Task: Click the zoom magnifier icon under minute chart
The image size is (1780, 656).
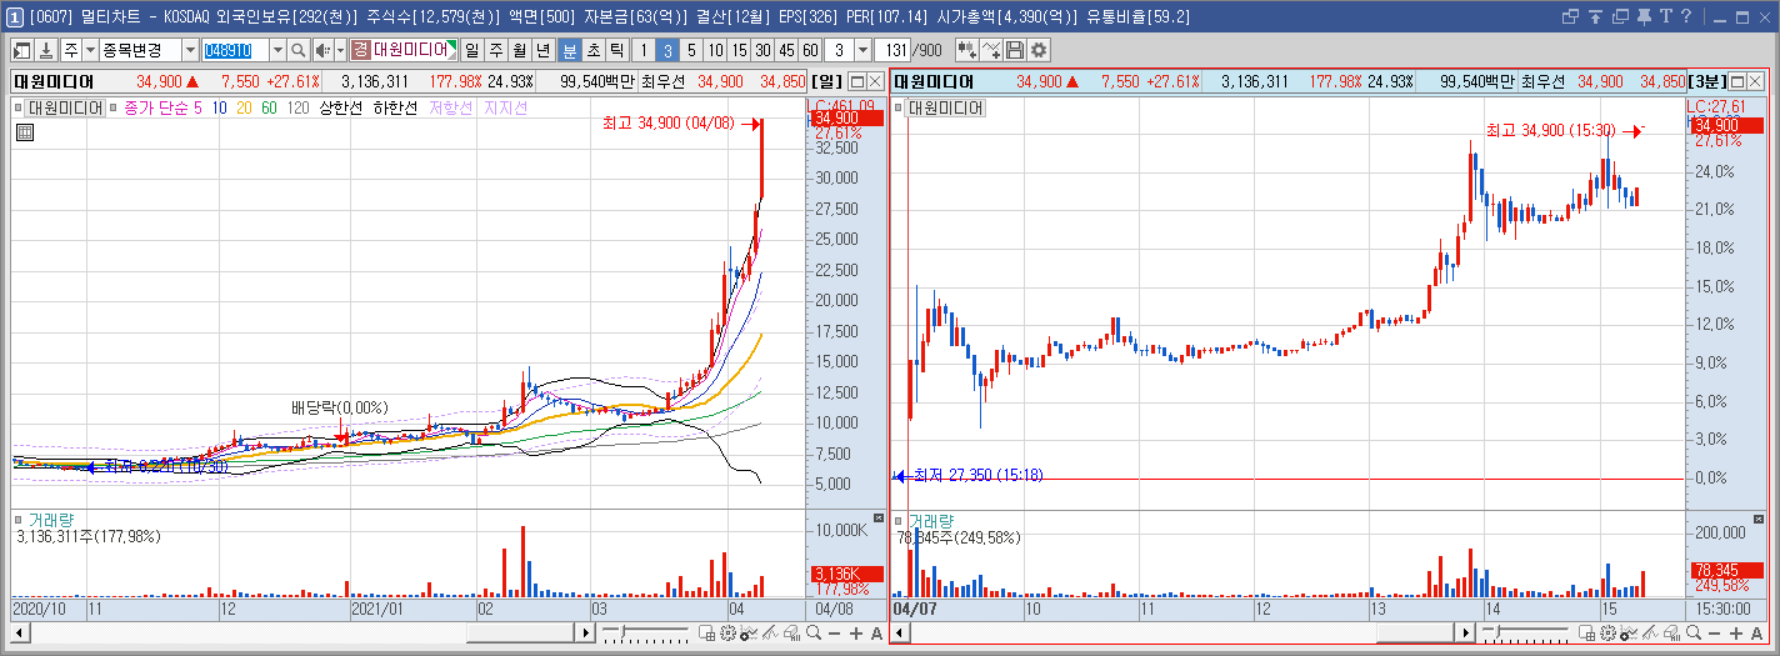Action: pos(1693,633)
